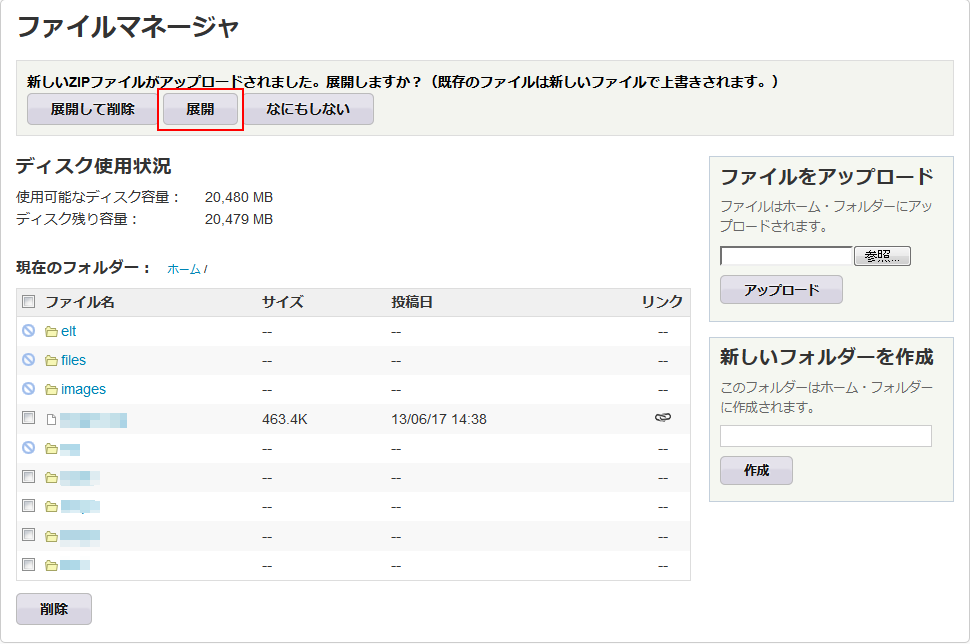The width and height of the screenshot is (970, 644).
Task: Open the elt folder
Action: tap(68, 332)
